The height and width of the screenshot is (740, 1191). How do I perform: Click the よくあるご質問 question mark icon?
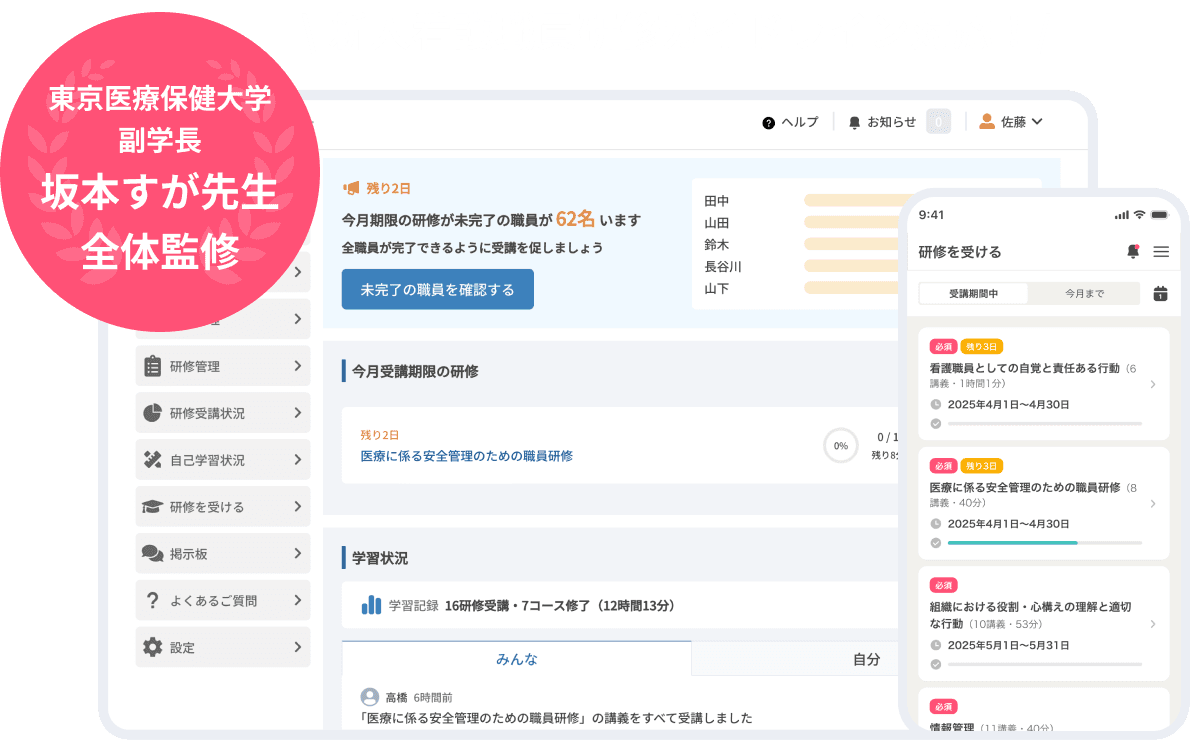(153, 600)
